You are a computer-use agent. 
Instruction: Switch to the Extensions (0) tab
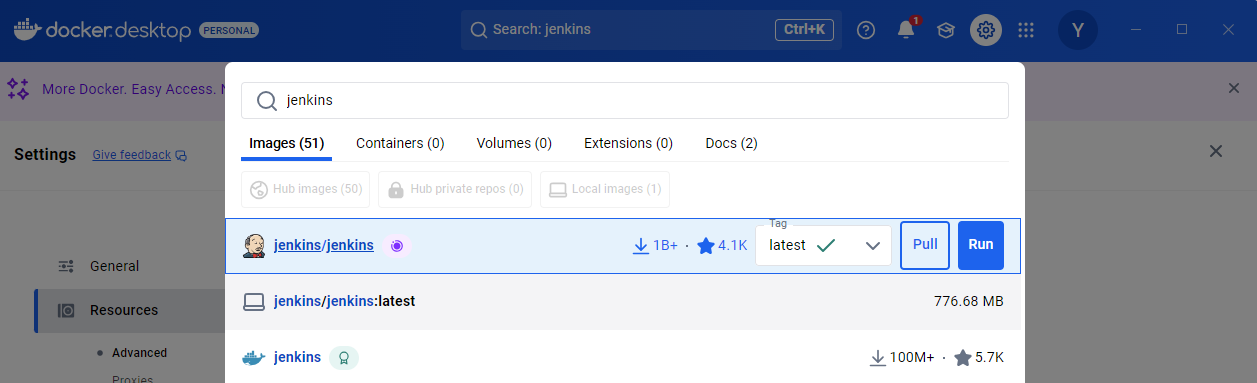(x=628, y=143)
